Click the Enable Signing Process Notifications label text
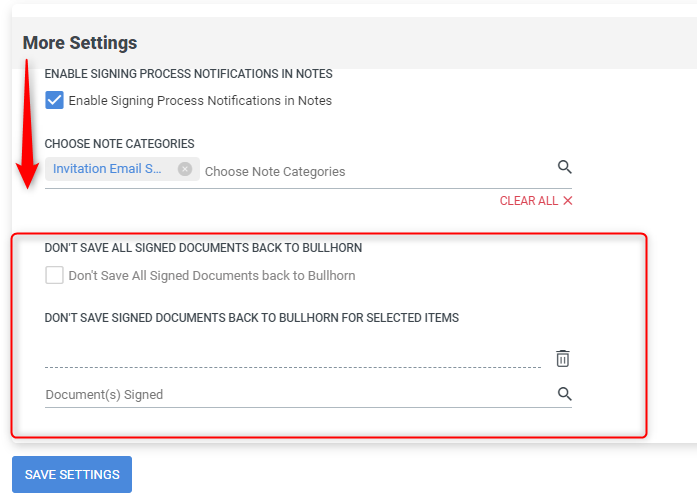 coord(200,101)
